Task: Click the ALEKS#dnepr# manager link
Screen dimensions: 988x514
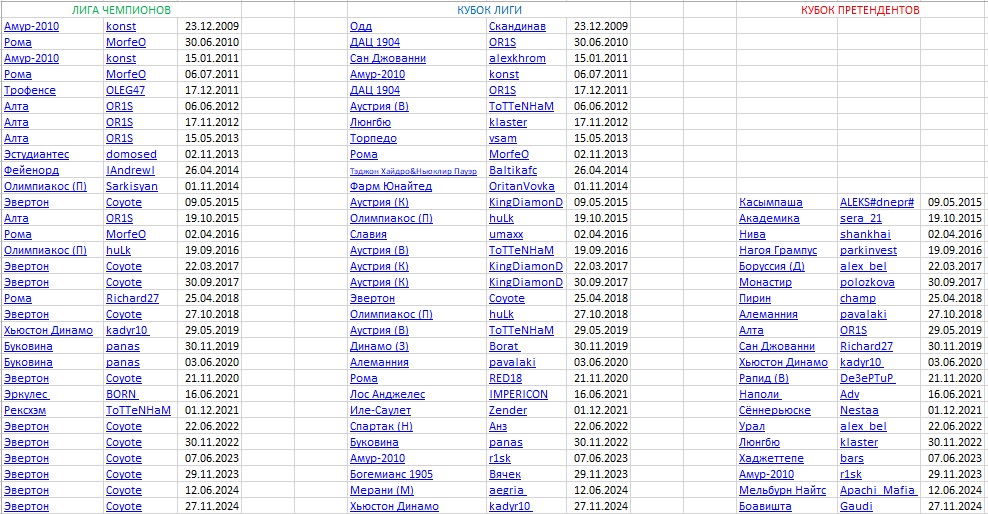Action: [x=877, y=202]
